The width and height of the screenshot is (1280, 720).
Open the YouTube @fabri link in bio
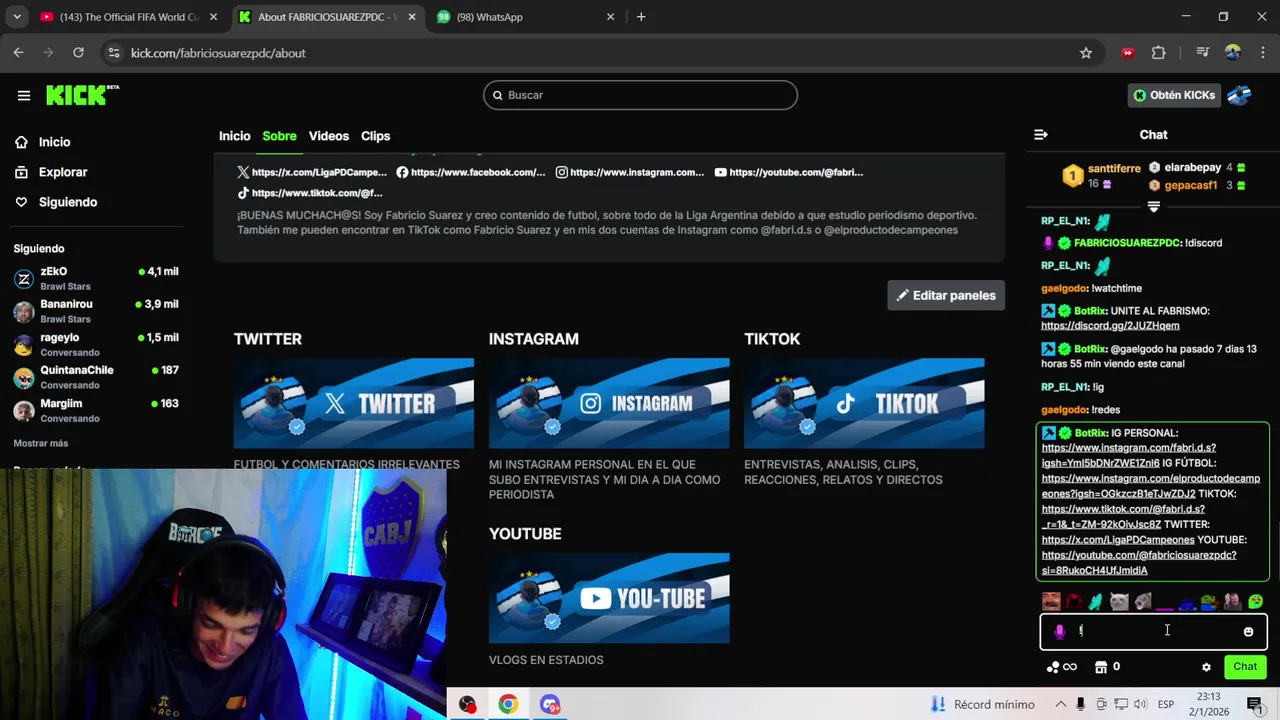789,172
